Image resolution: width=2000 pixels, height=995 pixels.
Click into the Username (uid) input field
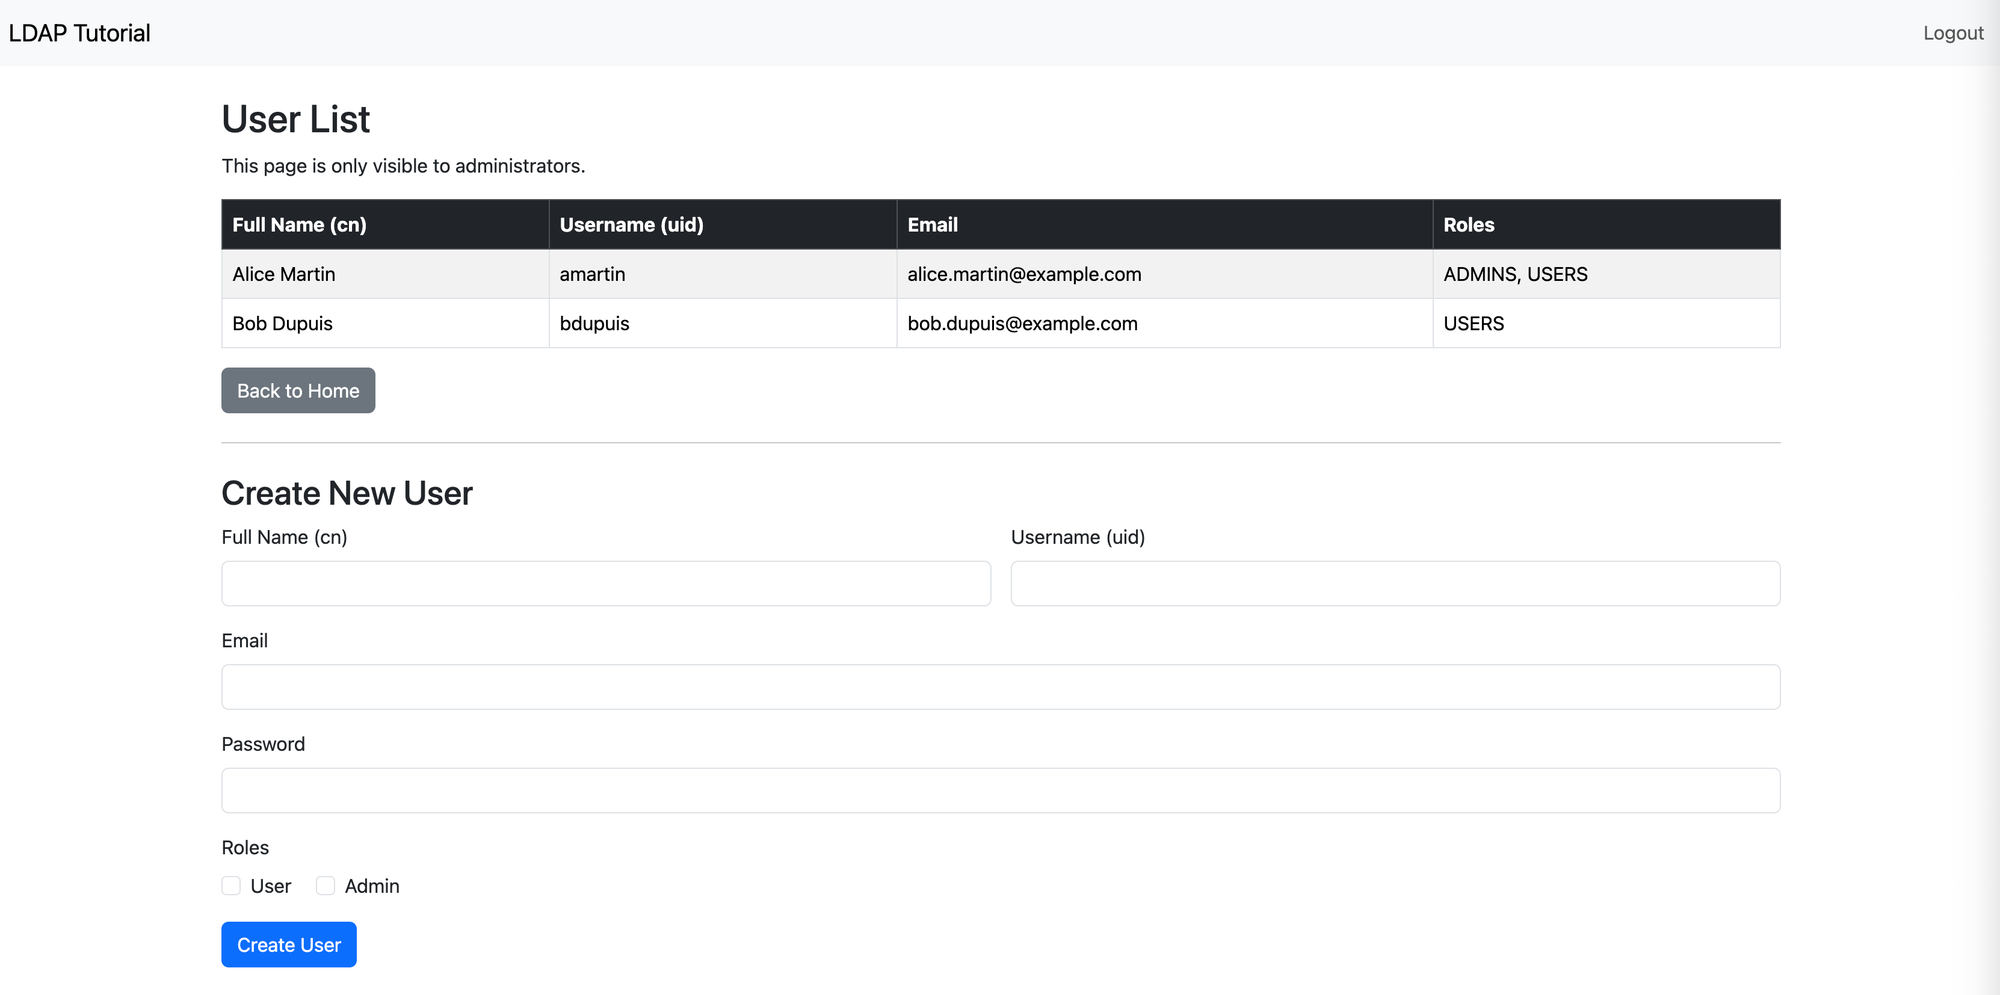pyautogui.click(x=1394, y=583)
